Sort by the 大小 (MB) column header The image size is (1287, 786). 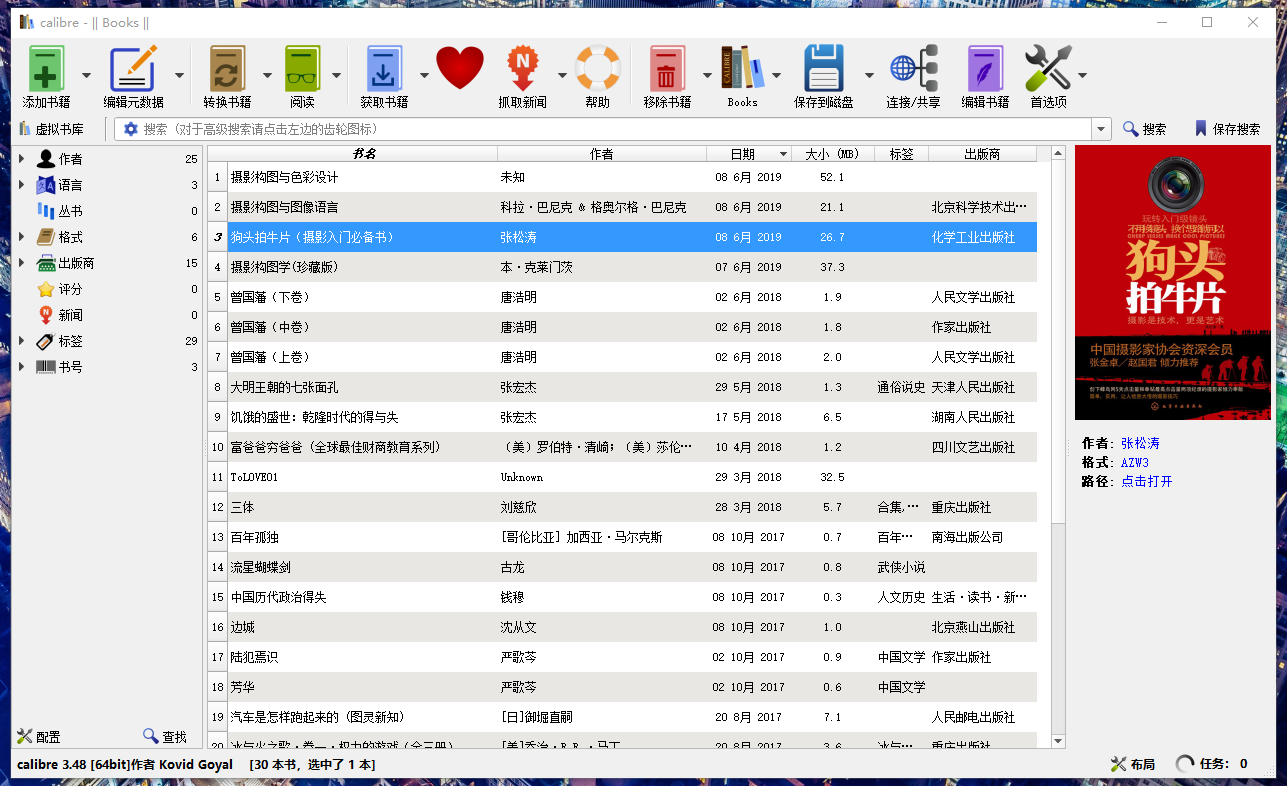832,154
